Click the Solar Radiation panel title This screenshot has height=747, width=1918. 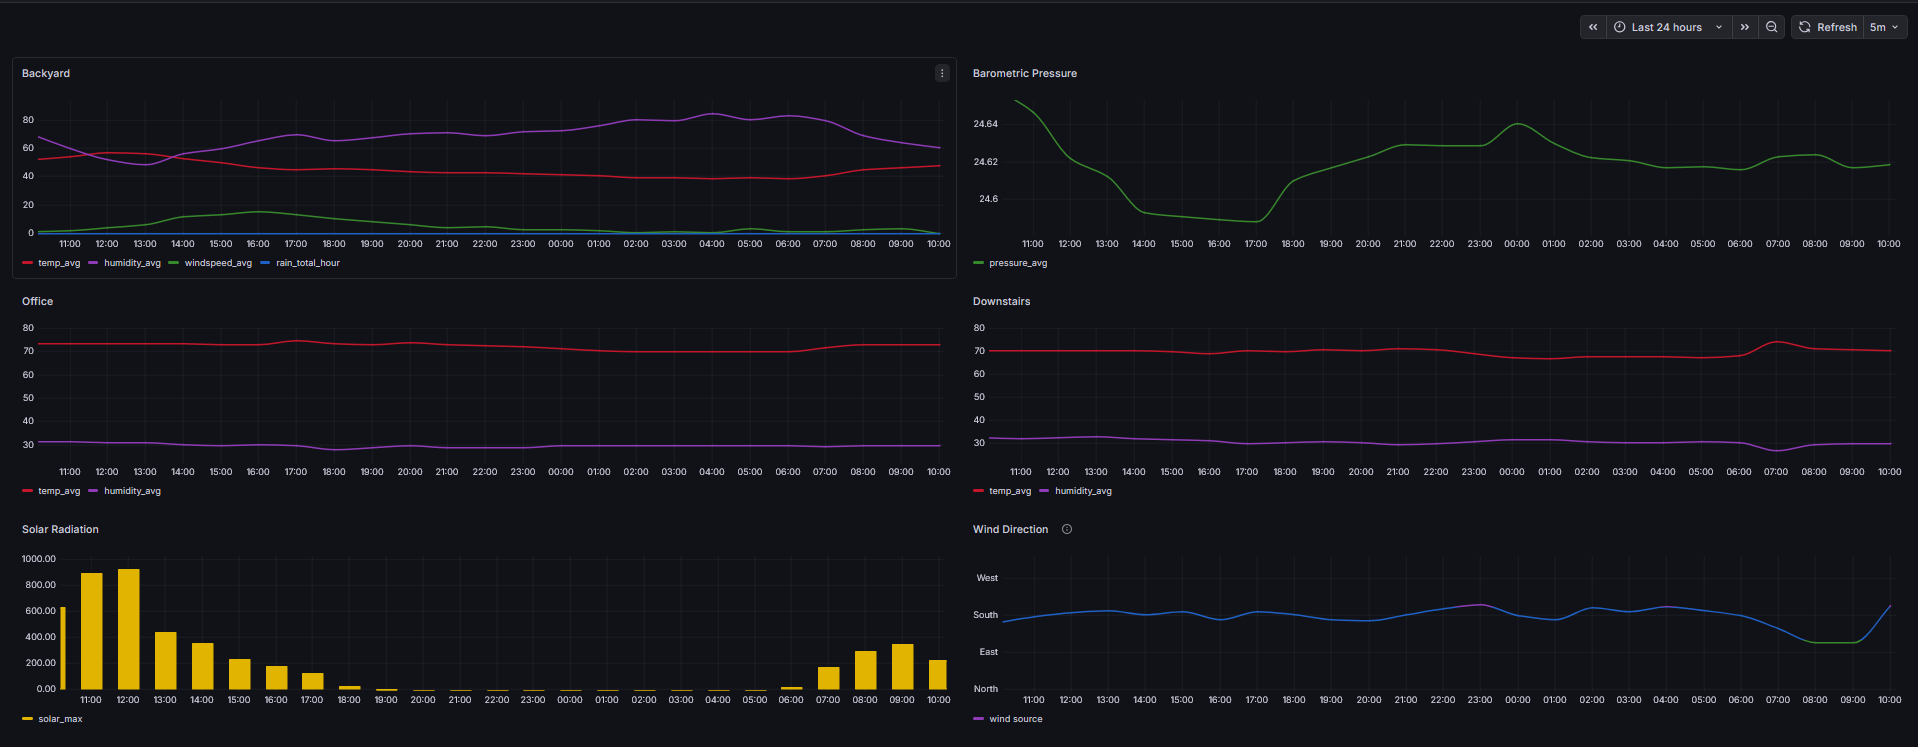click(x=60, y=529)
